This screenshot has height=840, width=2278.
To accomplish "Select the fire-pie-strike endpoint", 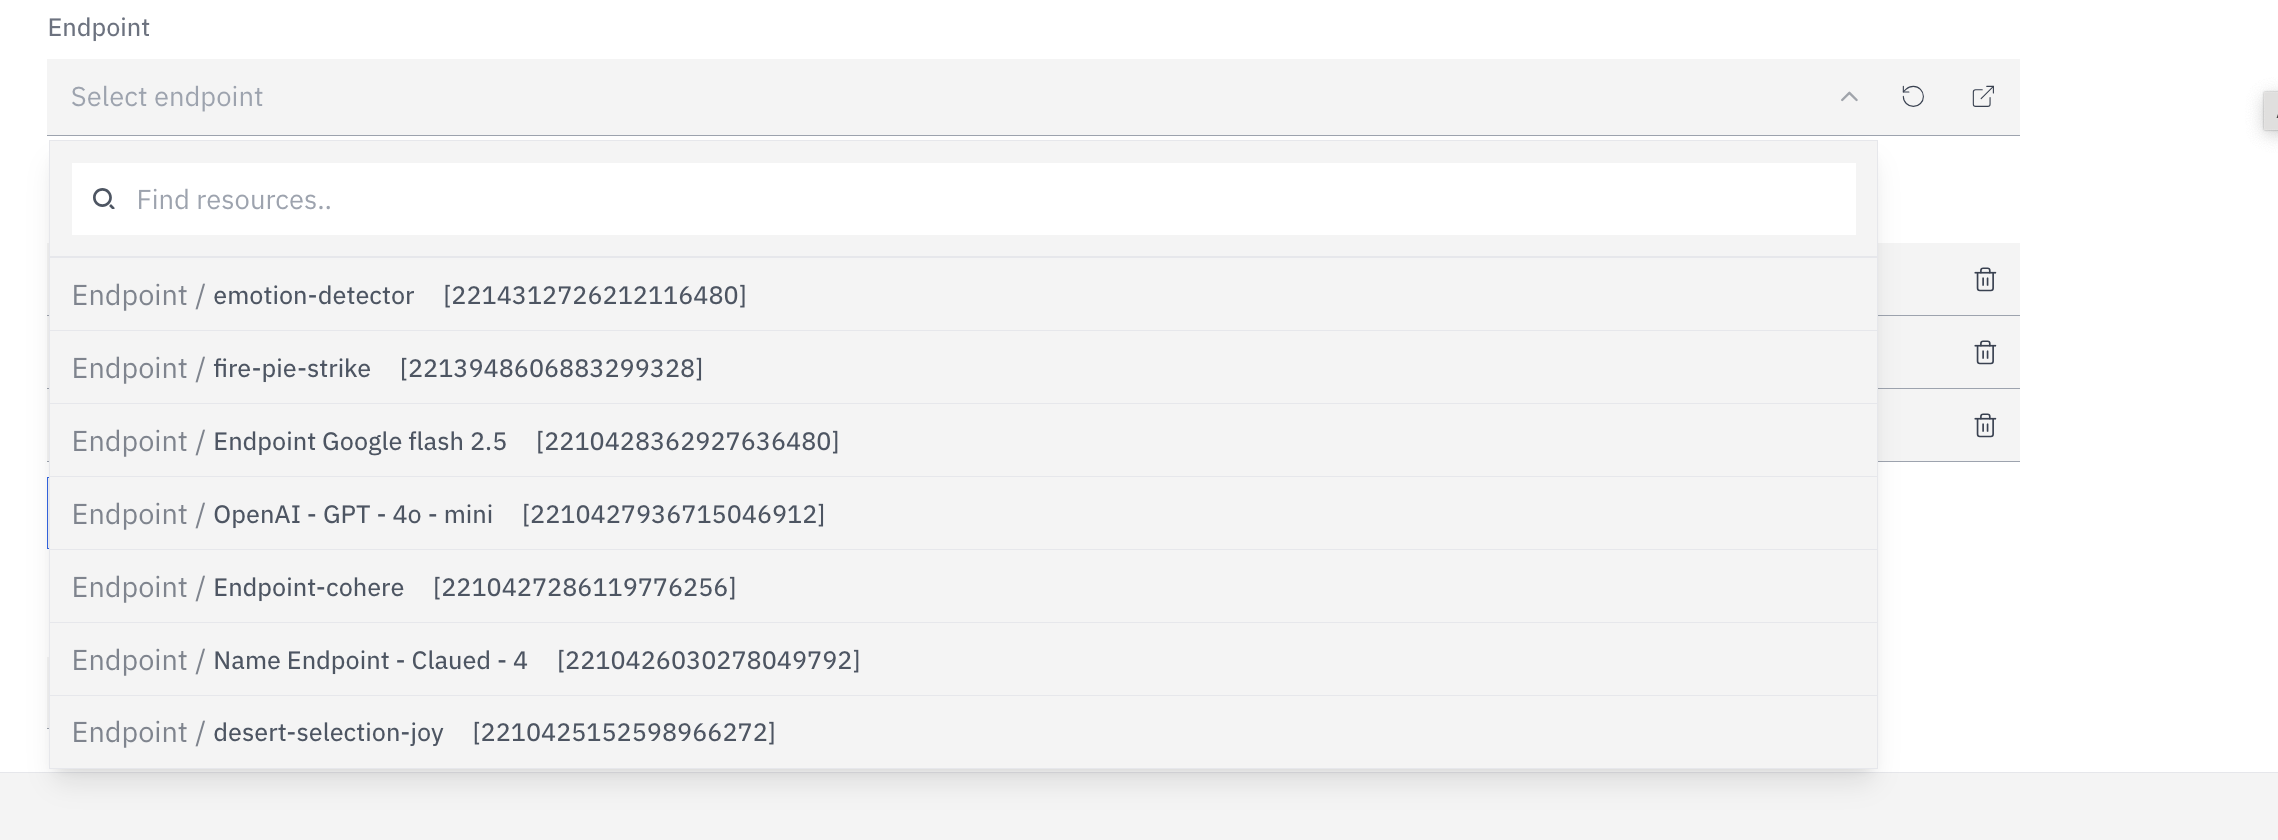I will point(963,368).
